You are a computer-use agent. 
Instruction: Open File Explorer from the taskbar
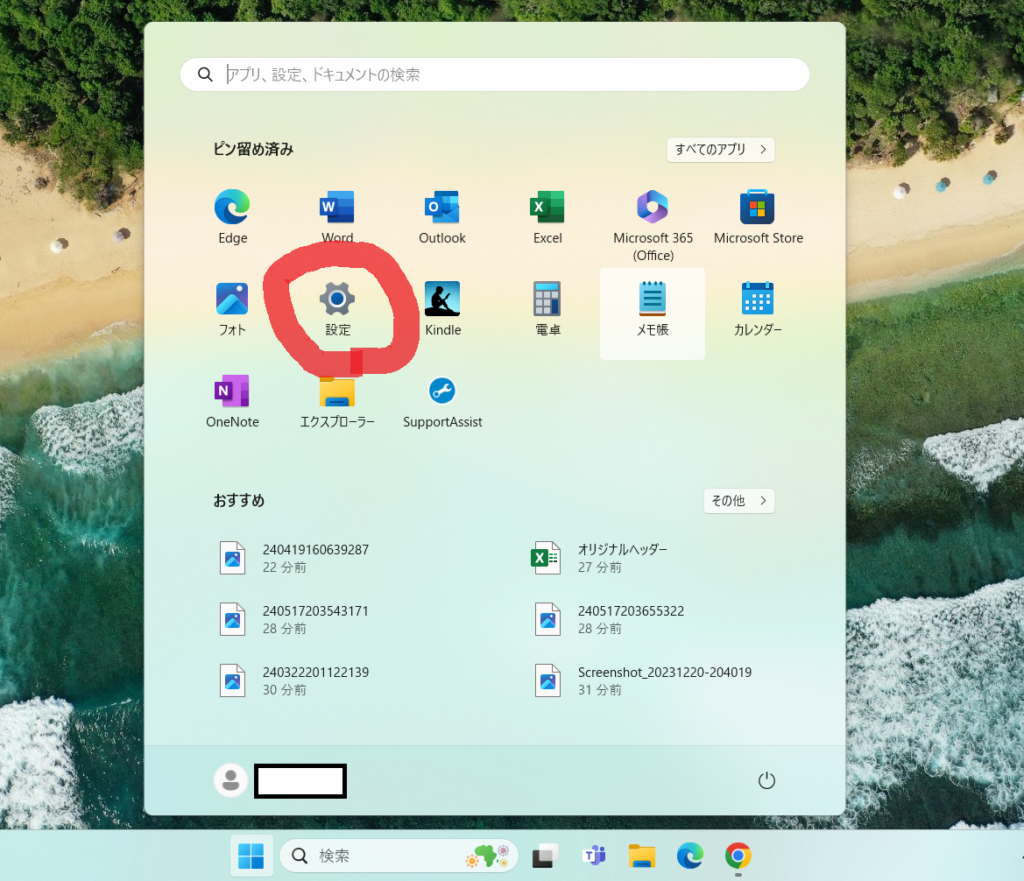(642, 856)
